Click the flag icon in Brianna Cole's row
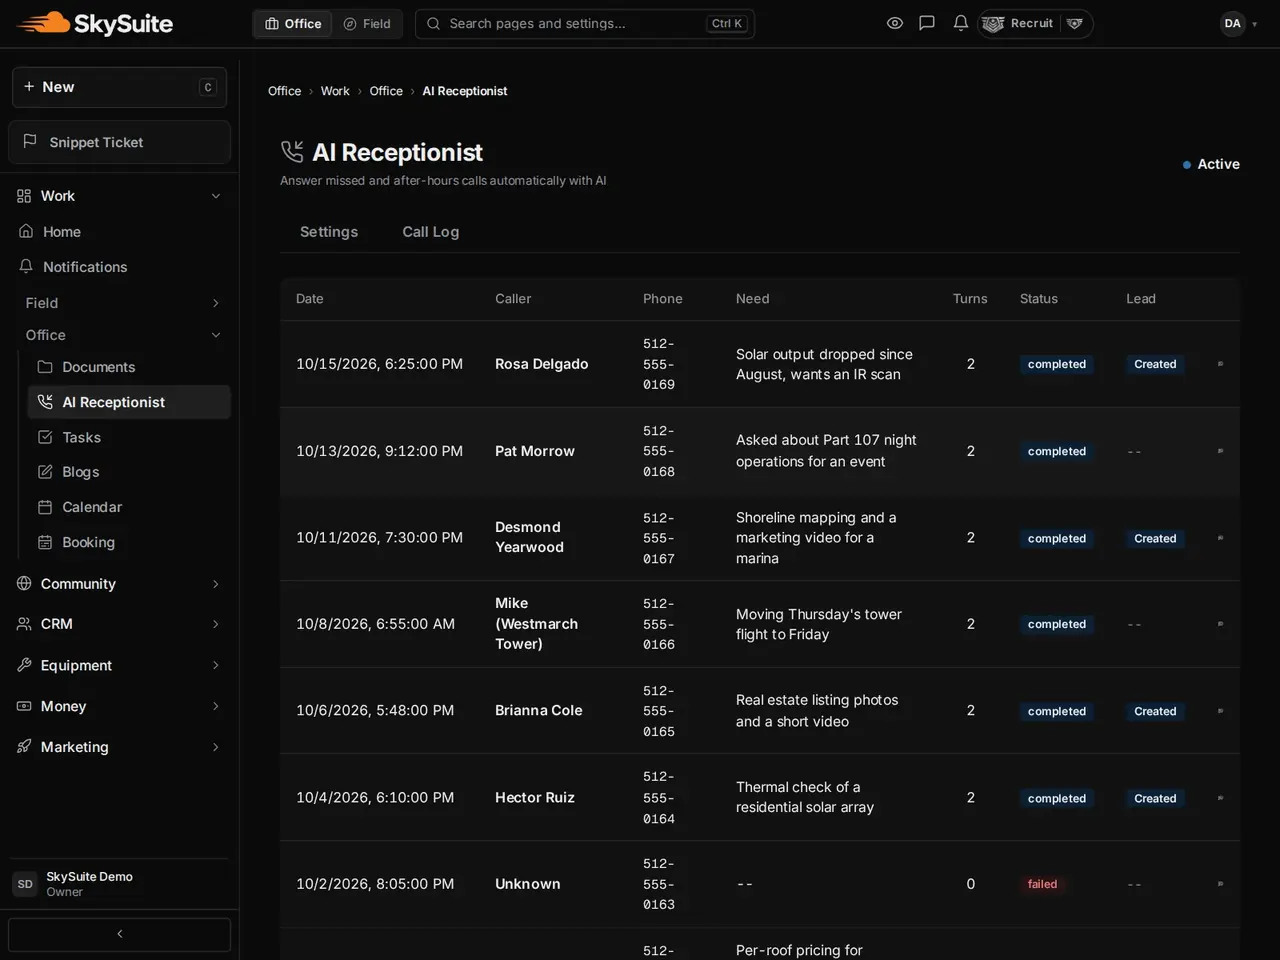 click(x=1220, y=711)
